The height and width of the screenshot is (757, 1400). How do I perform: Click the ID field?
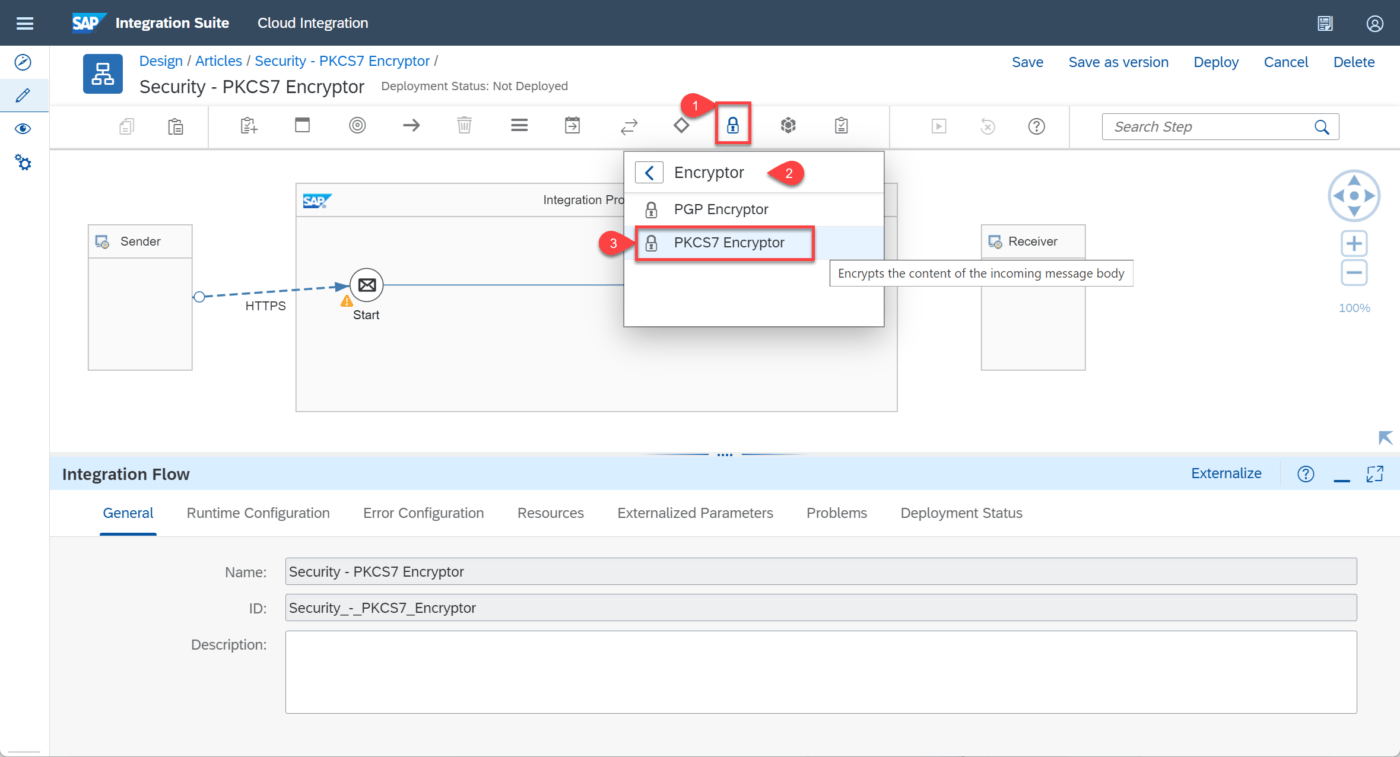821,607
